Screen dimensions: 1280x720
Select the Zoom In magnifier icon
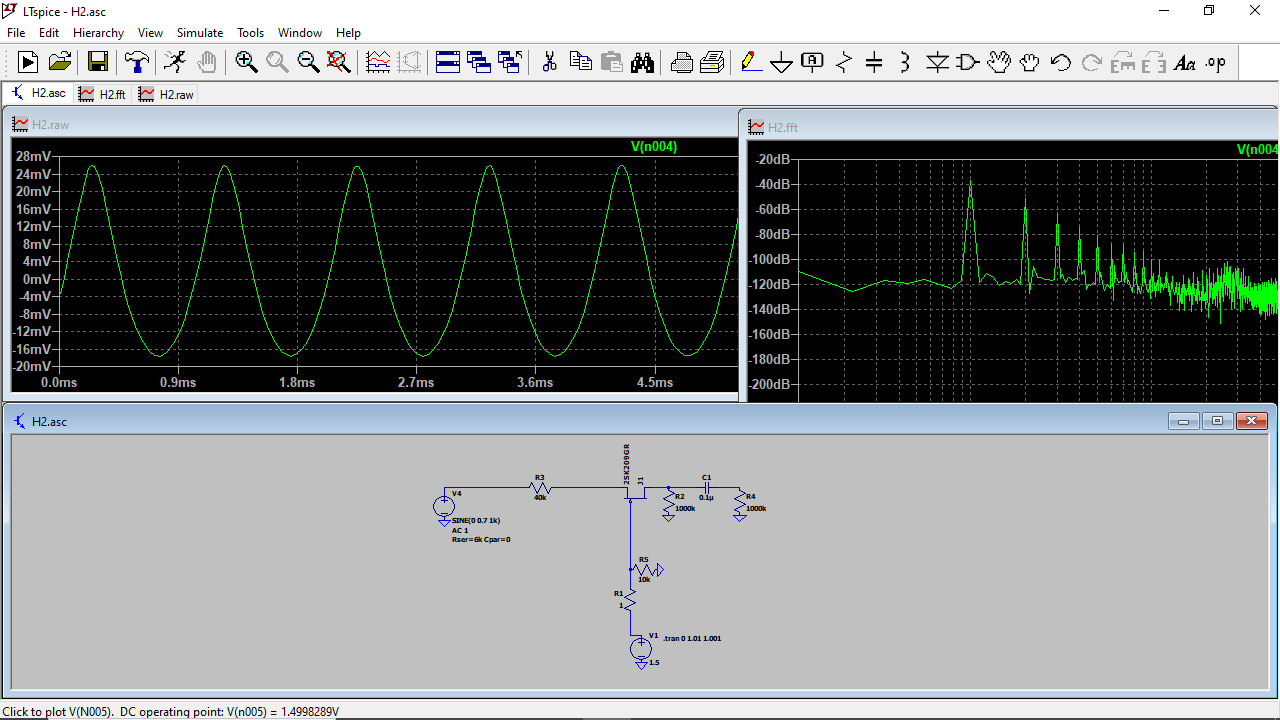(246, 62)
